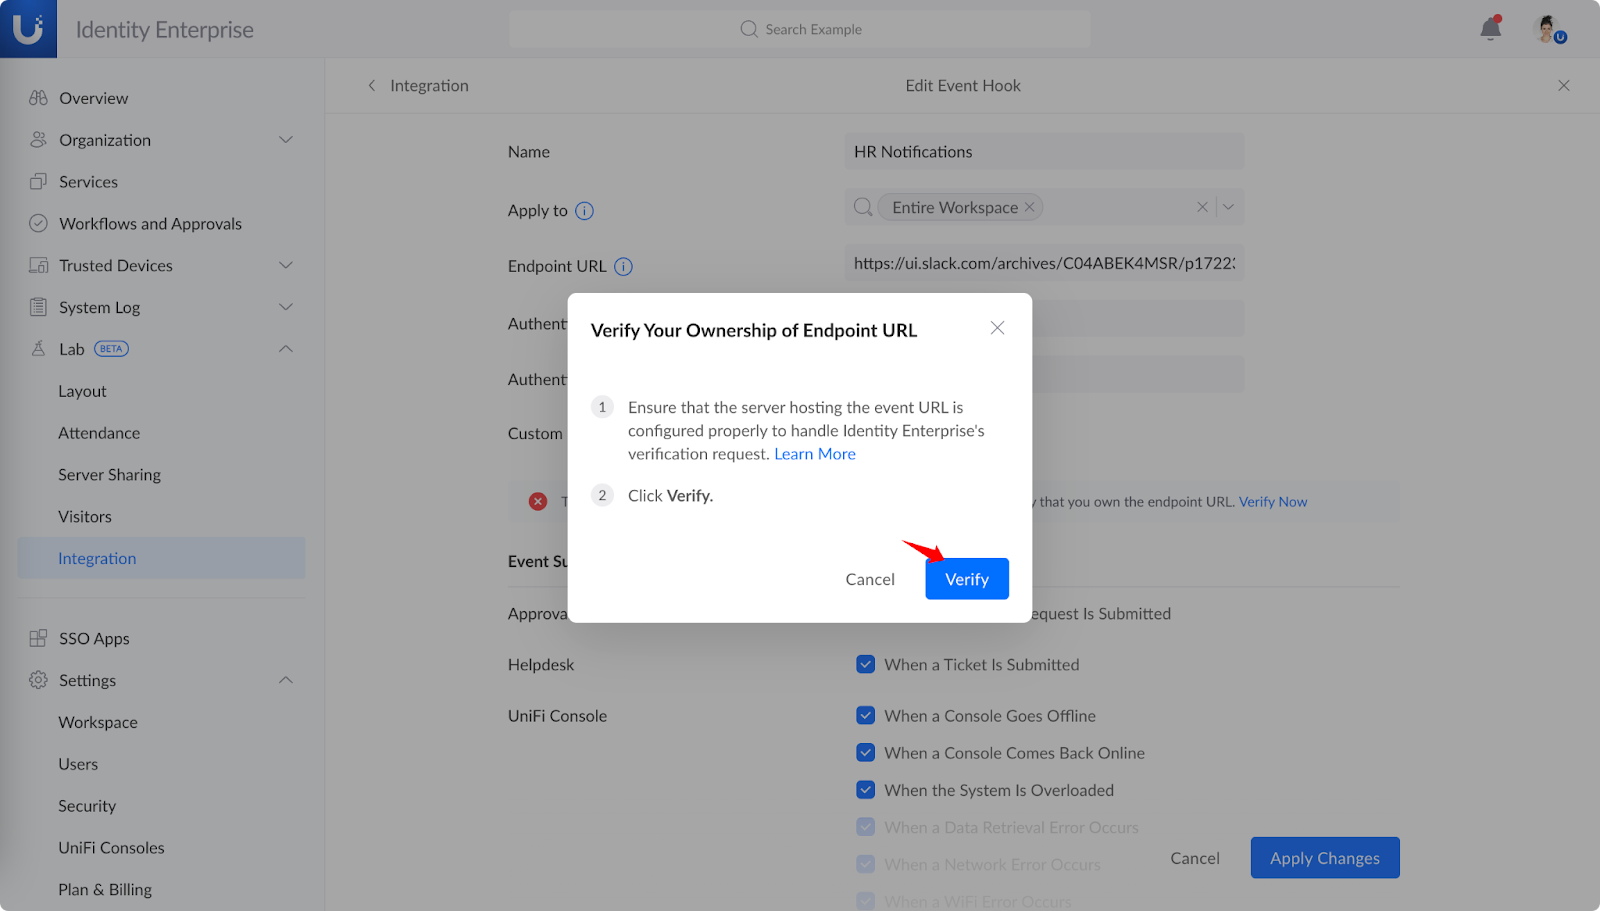Open Workflows and Approvals page

[x=150, y=224]
